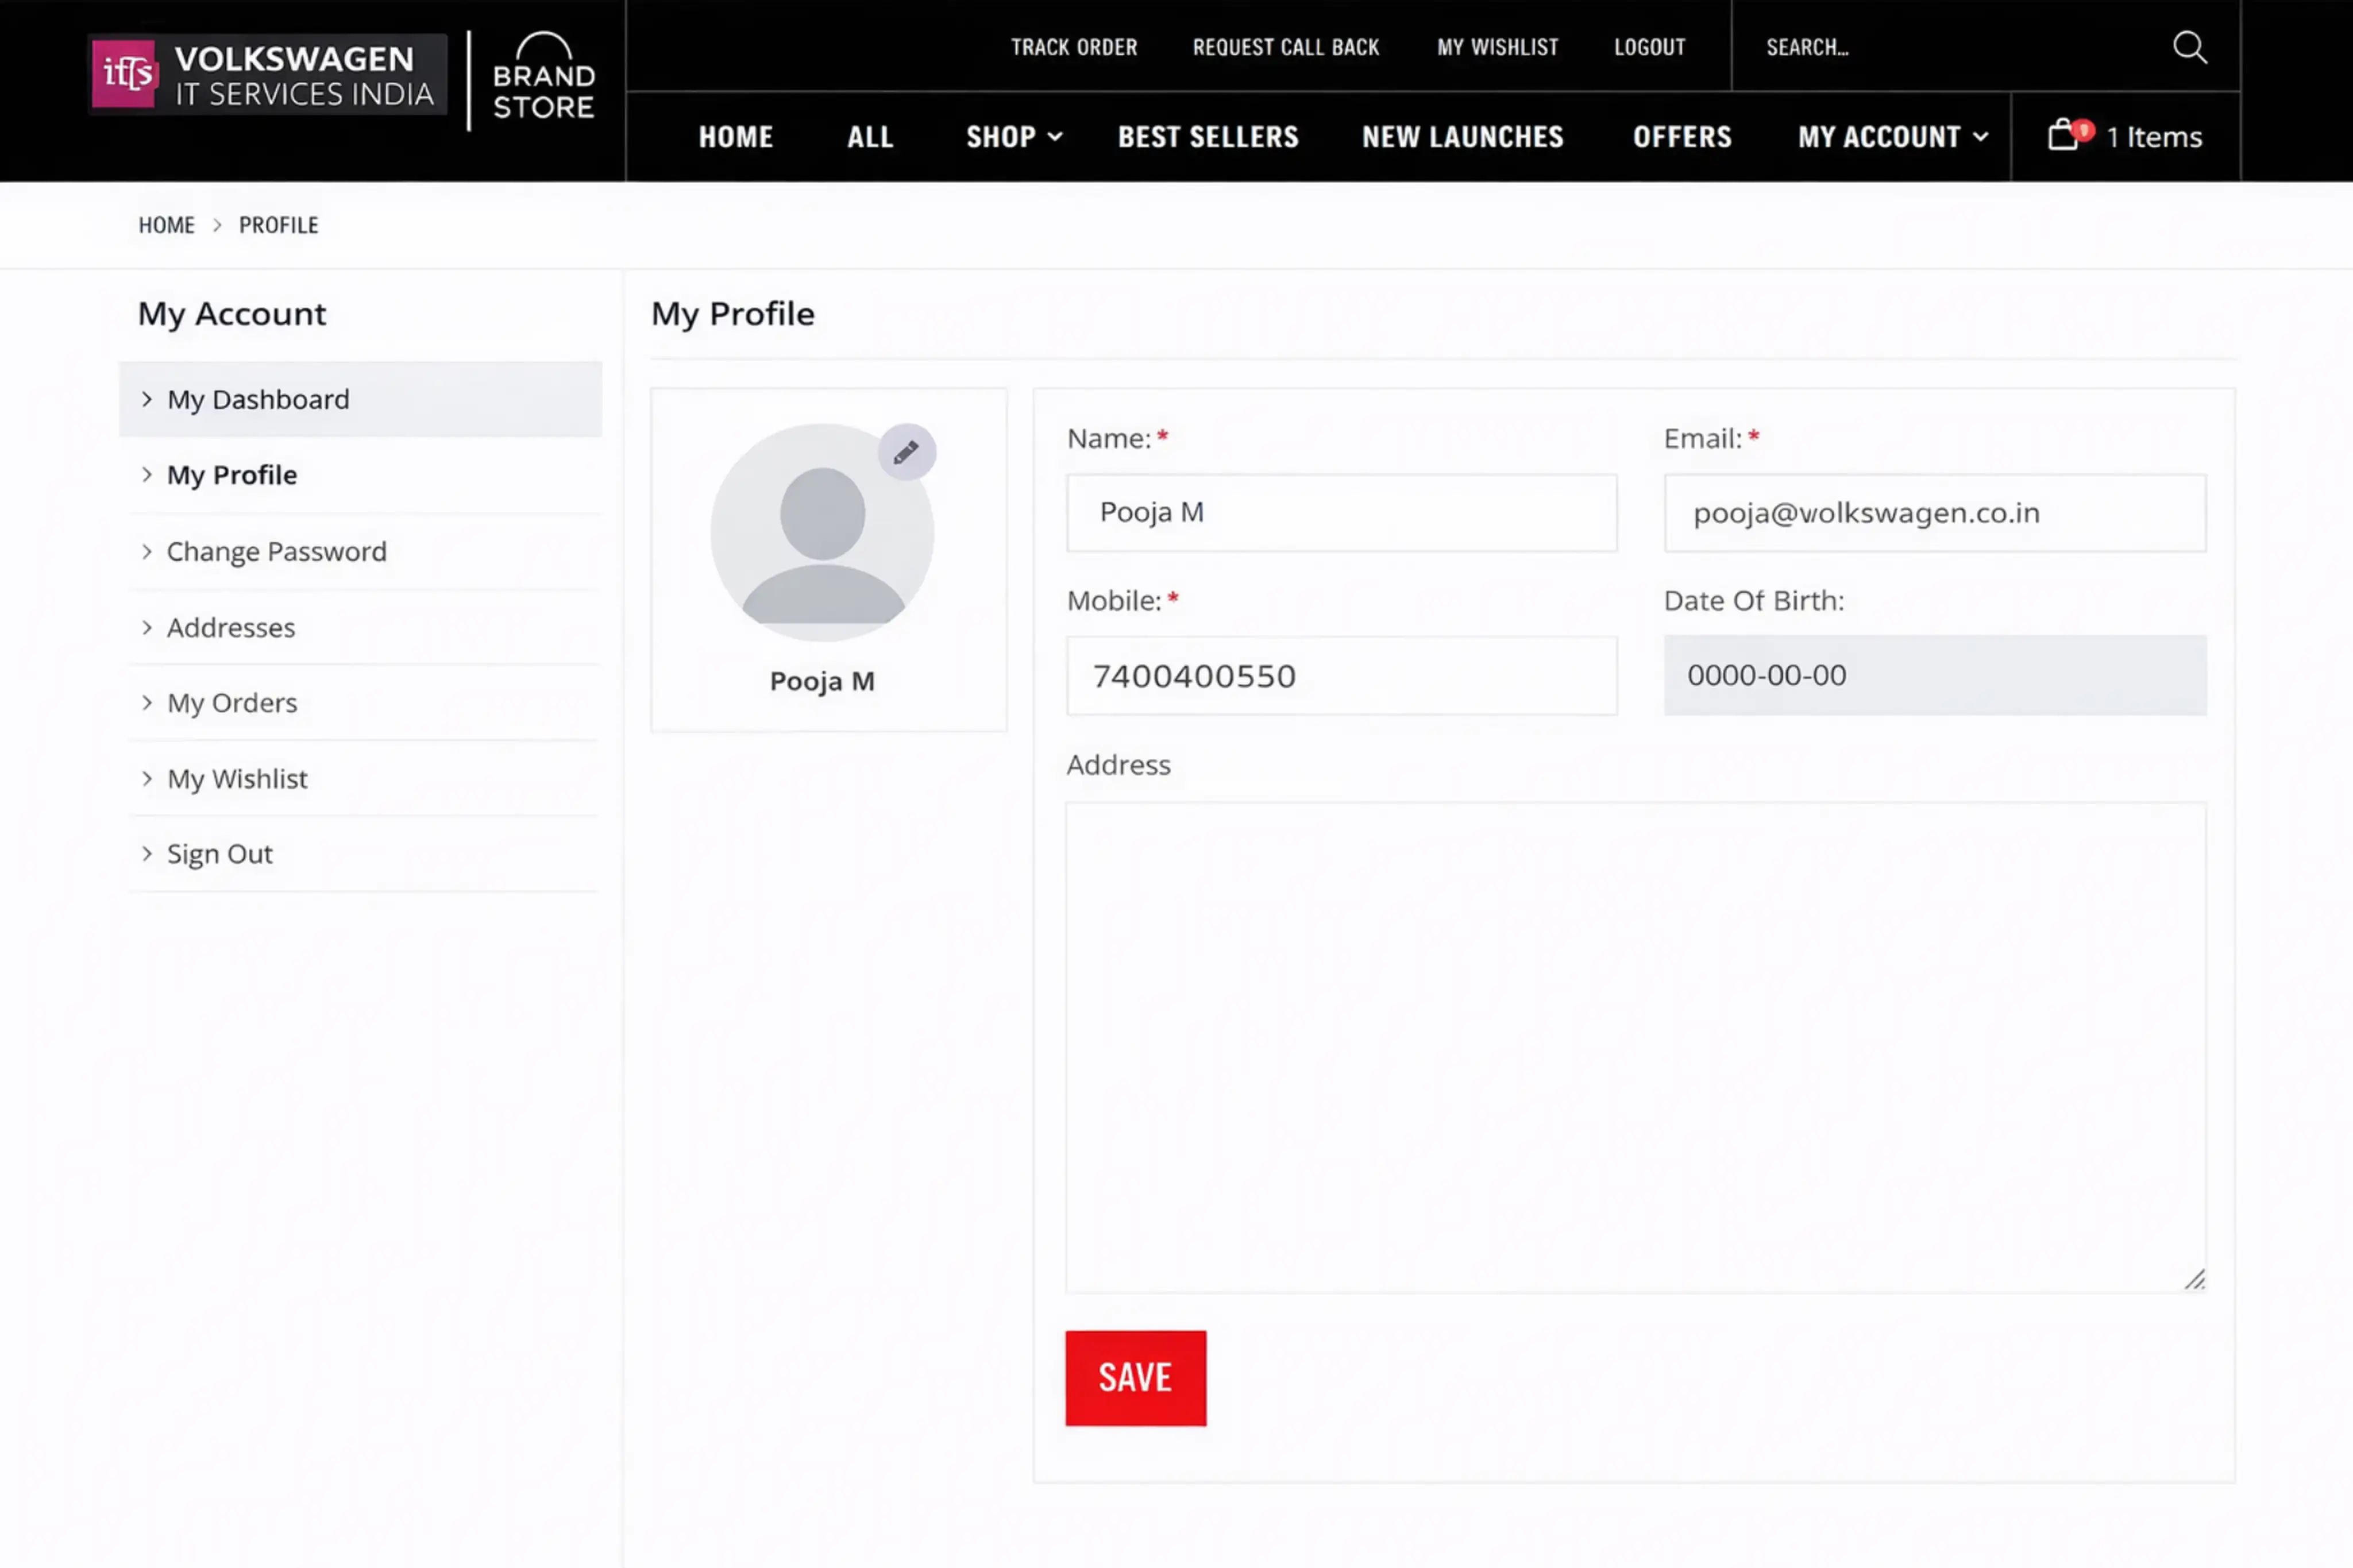Click the red cart notification badge

(2084, 129)
